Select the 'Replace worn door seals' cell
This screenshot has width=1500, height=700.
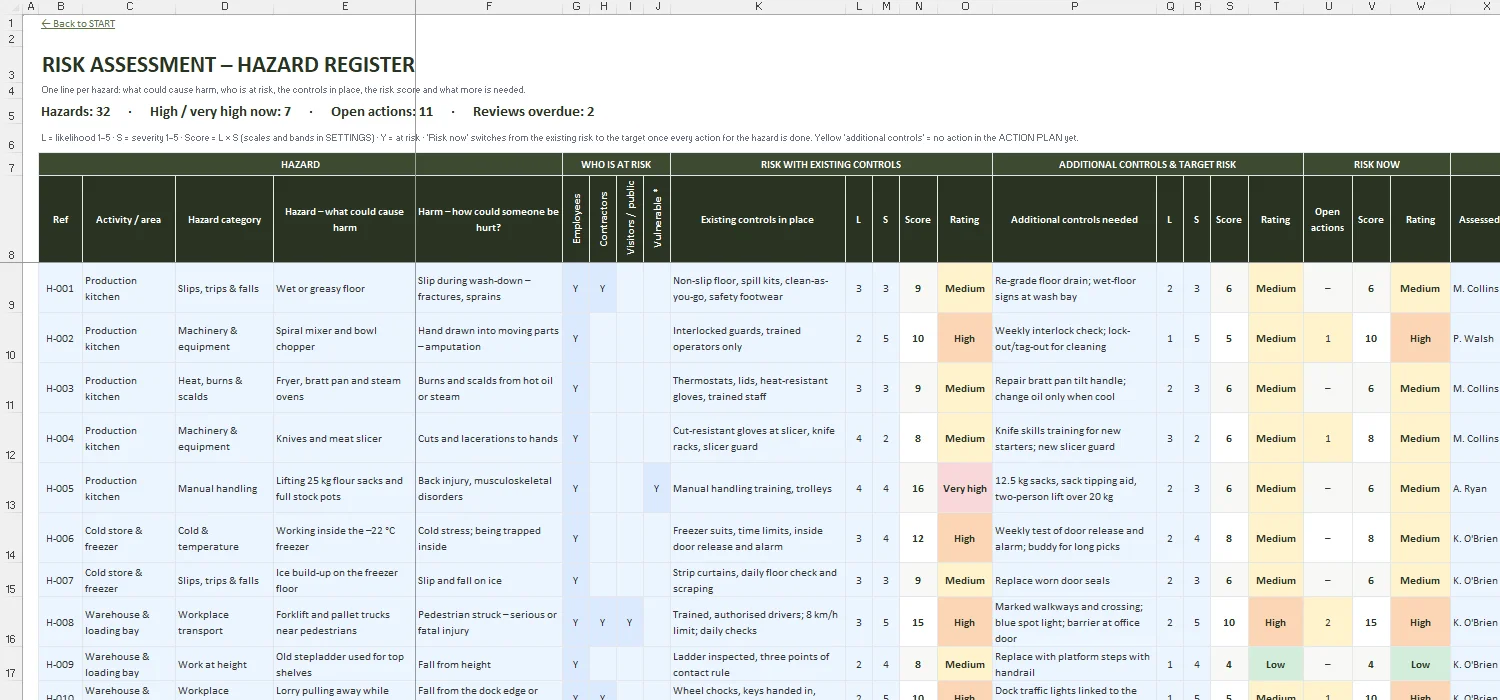[x=1074, y=580]
